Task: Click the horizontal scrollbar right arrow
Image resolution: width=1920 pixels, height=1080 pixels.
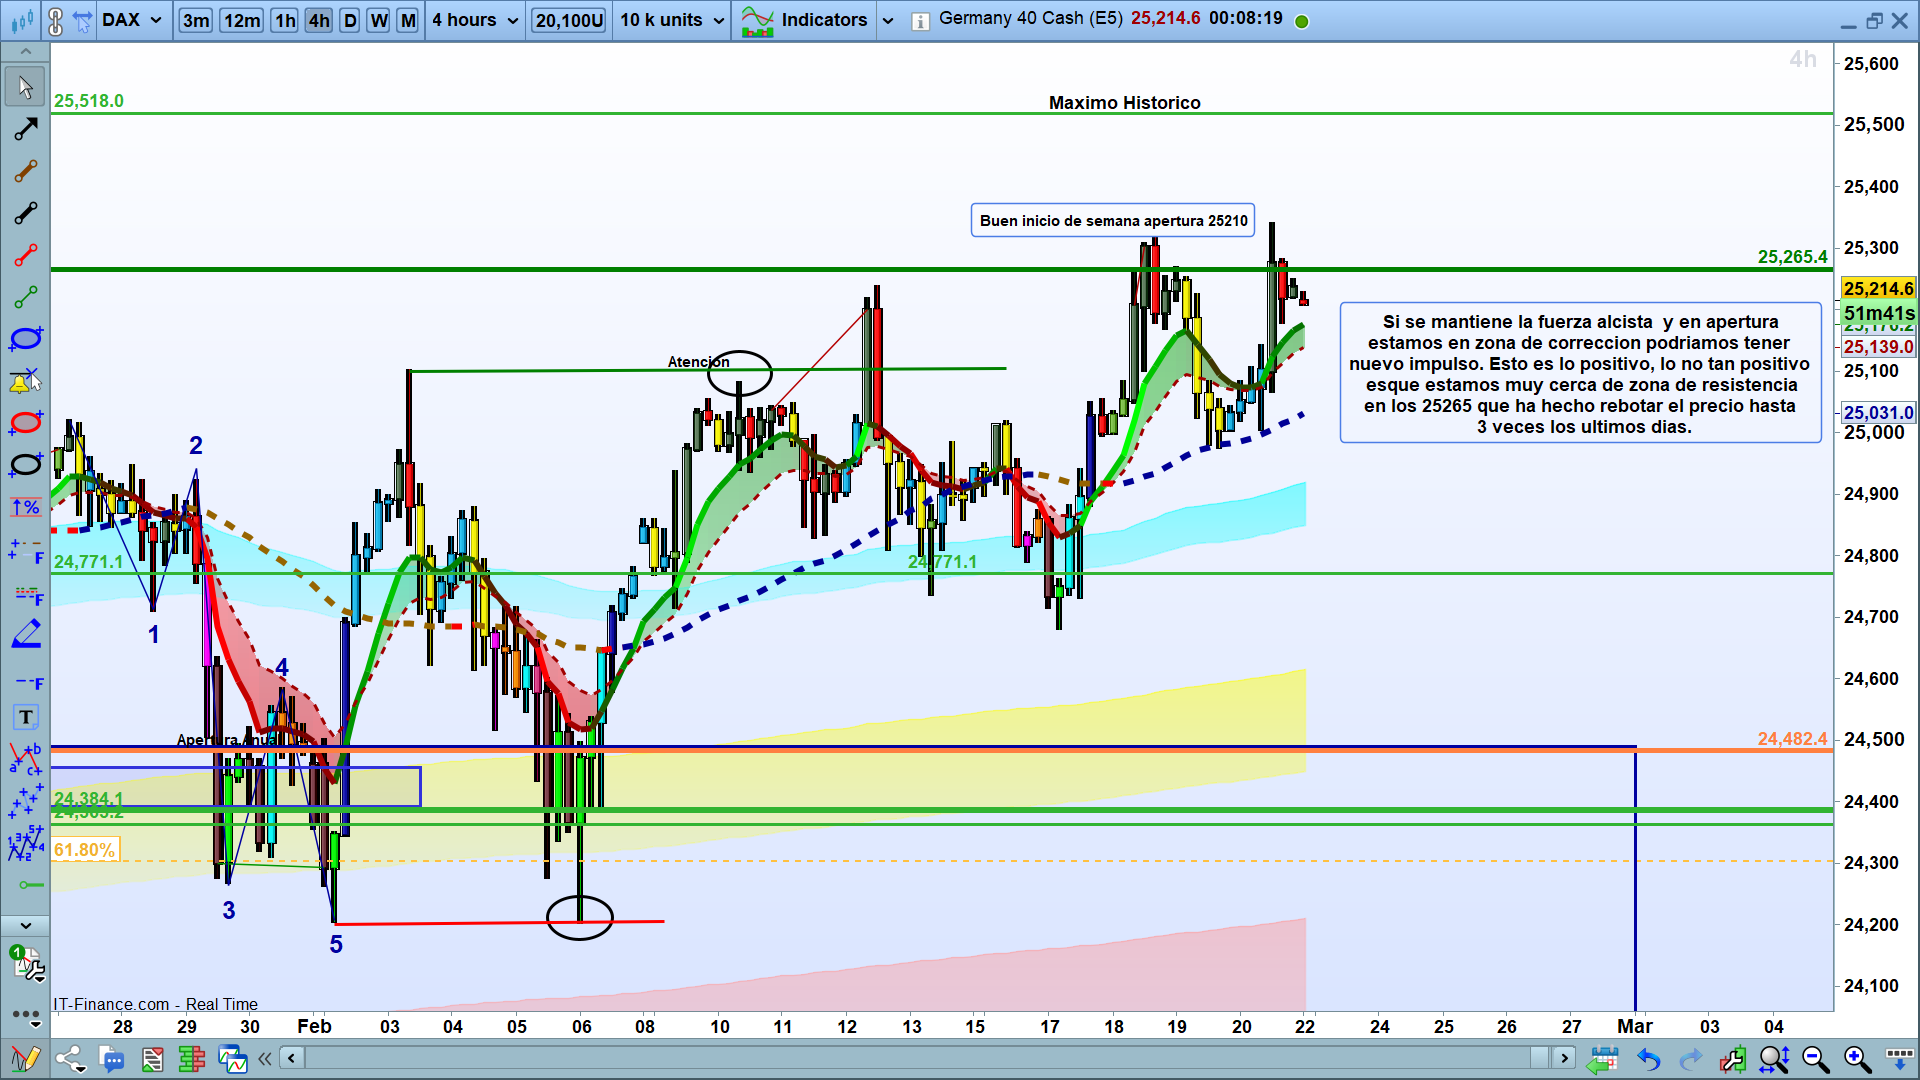Action: point(1564,1057)
